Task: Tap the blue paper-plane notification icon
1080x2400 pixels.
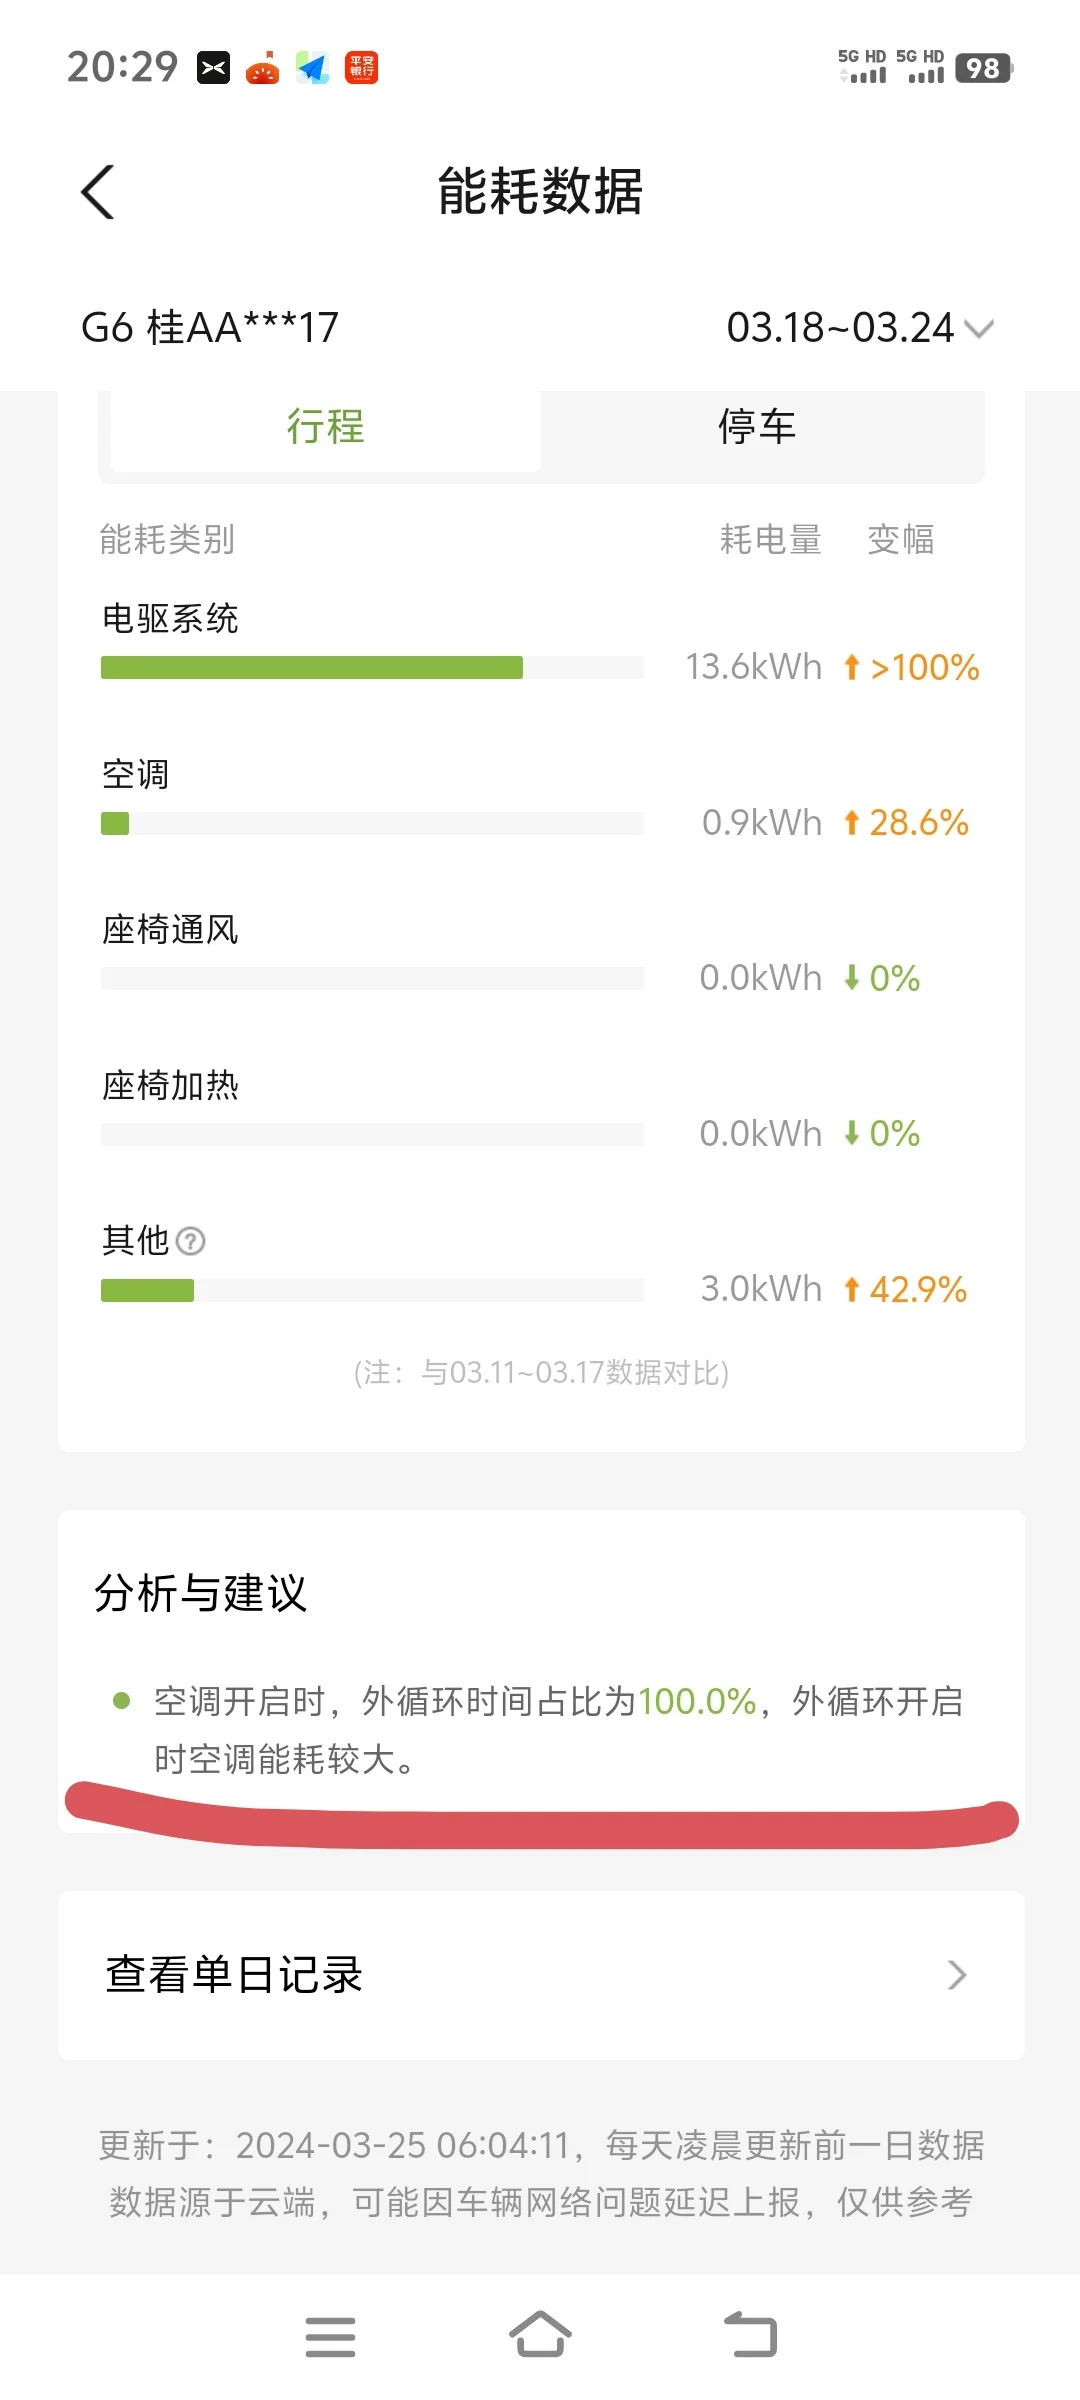Action: click(x=312, y=68)
